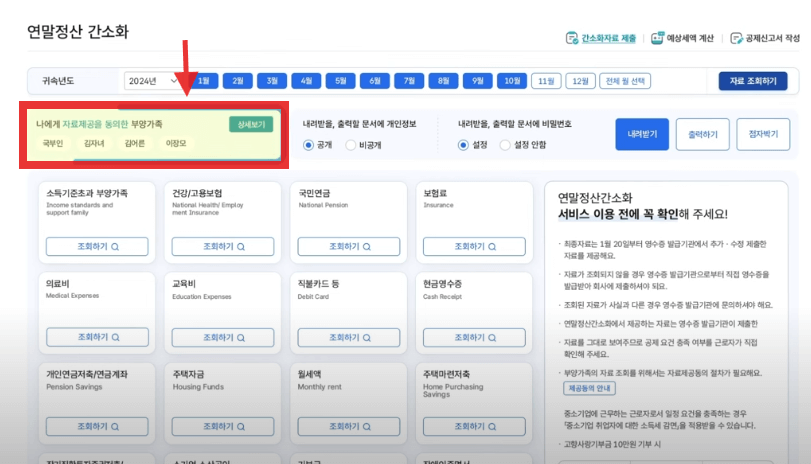Click the 귀속년도 label text
Screen dimensions: 811x464
pyautogui.click(x=58, y=81)
